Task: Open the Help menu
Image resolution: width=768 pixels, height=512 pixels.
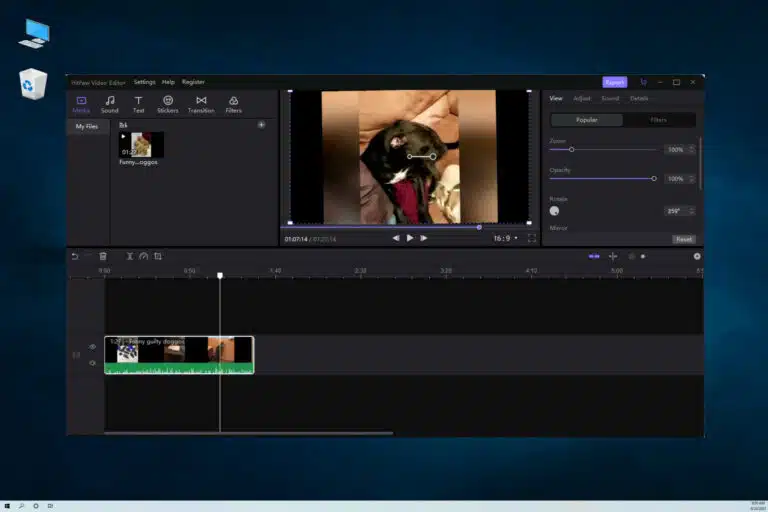Action: click(x=168, y=82)
